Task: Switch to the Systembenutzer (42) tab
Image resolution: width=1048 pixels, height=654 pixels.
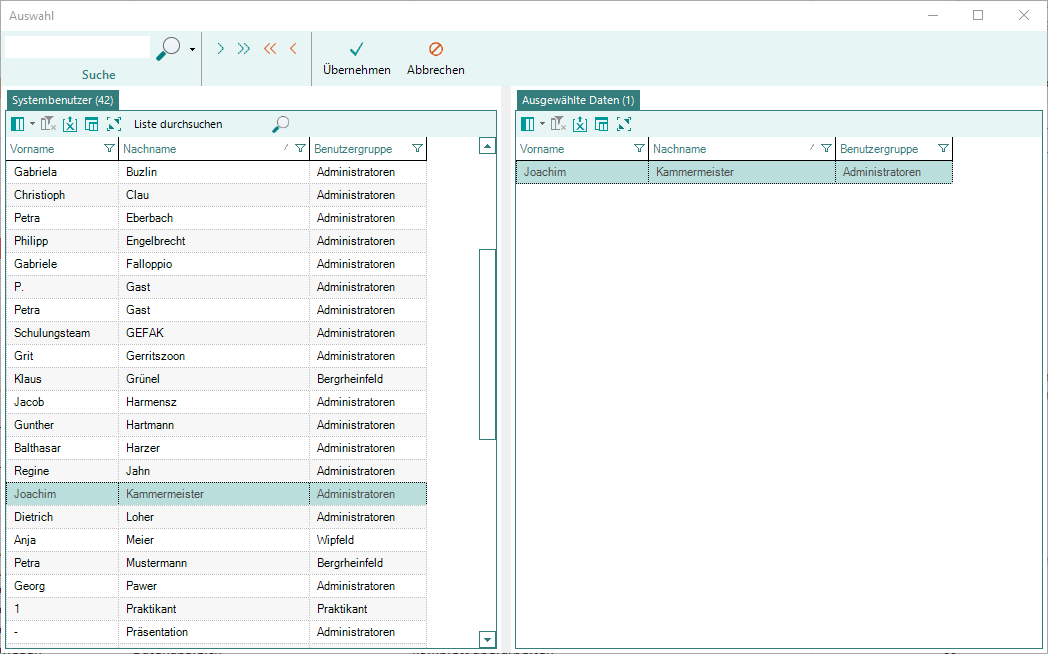Action: 63,100
